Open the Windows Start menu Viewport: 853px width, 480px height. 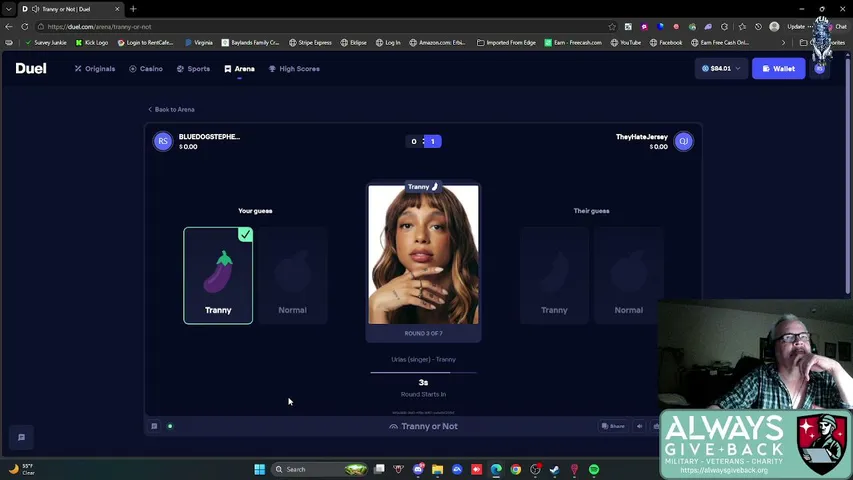[x=259, y=469]
